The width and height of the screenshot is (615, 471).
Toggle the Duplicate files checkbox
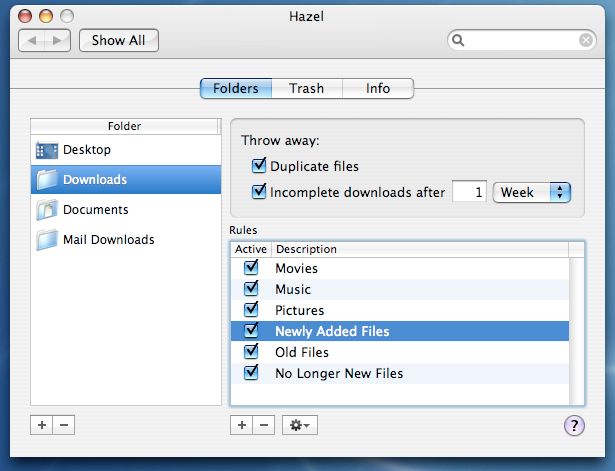coord(259,165)
